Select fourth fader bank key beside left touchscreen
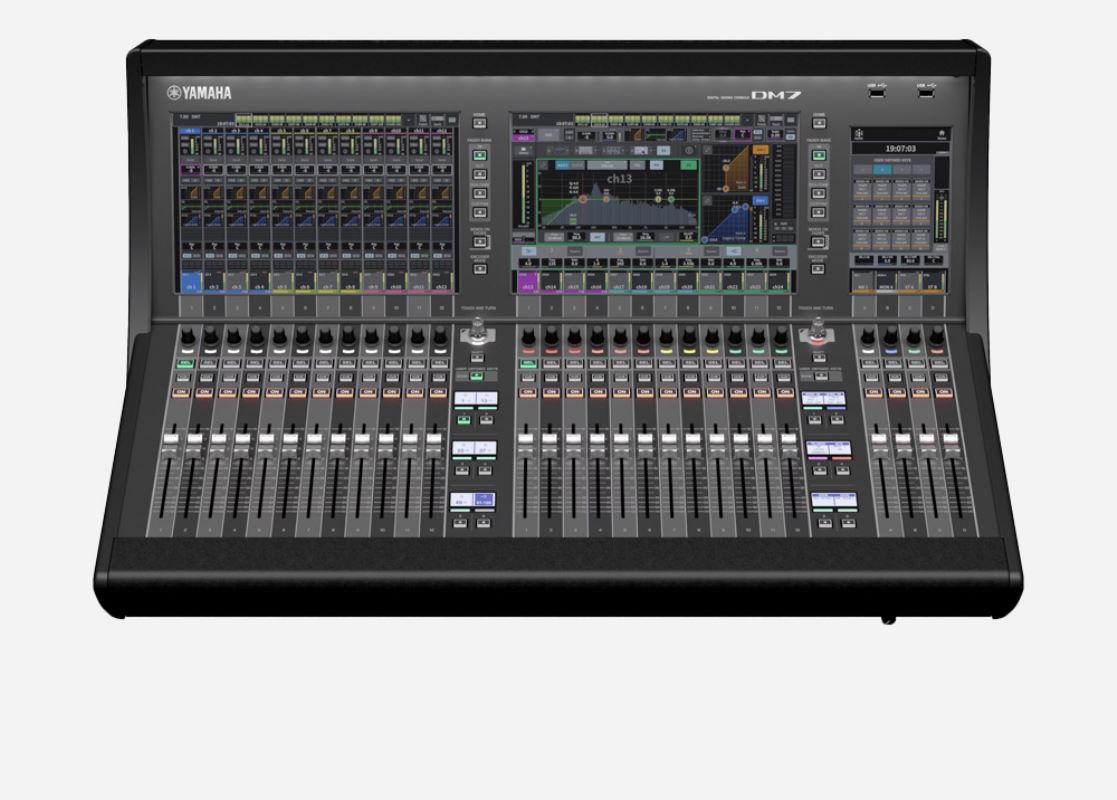 (479, 212)
